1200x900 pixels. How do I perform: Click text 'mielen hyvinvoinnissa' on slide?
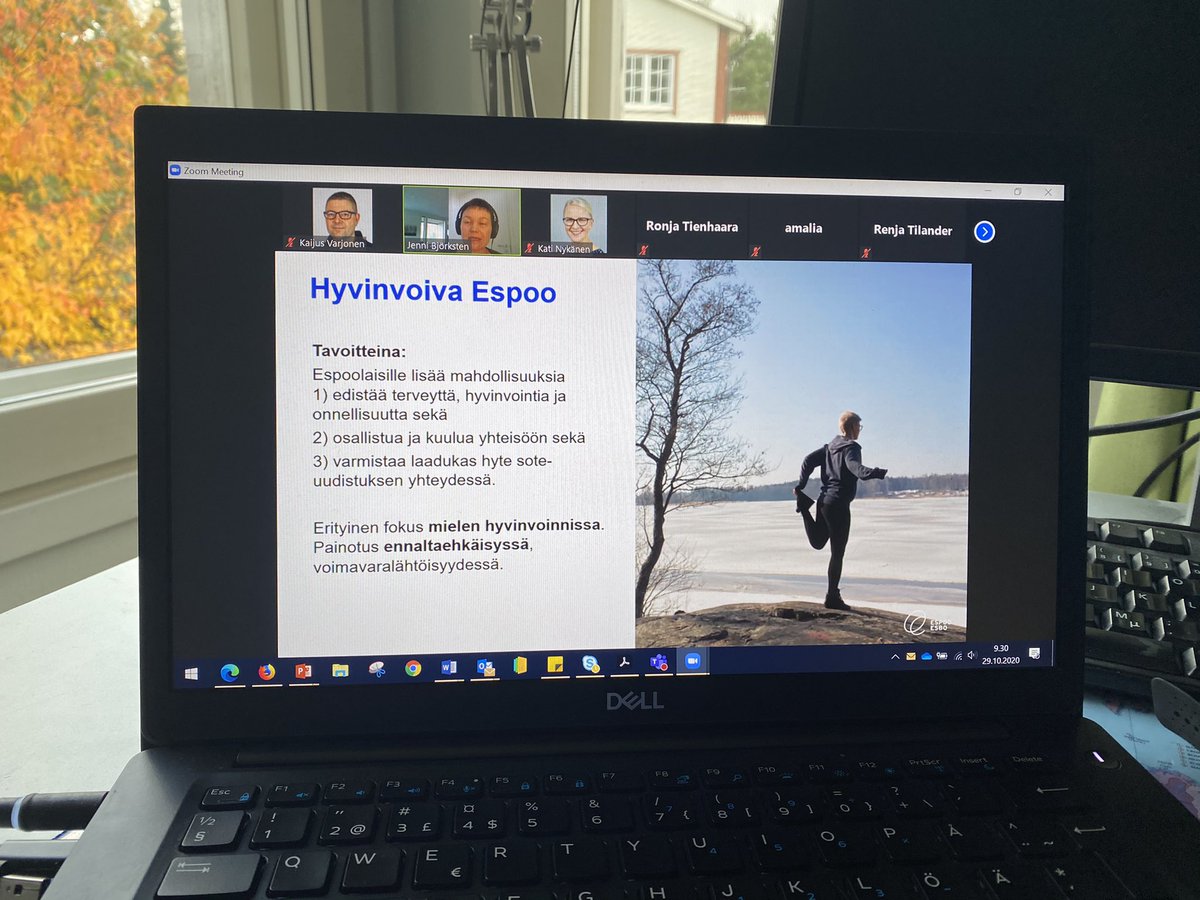coord(516,525)
